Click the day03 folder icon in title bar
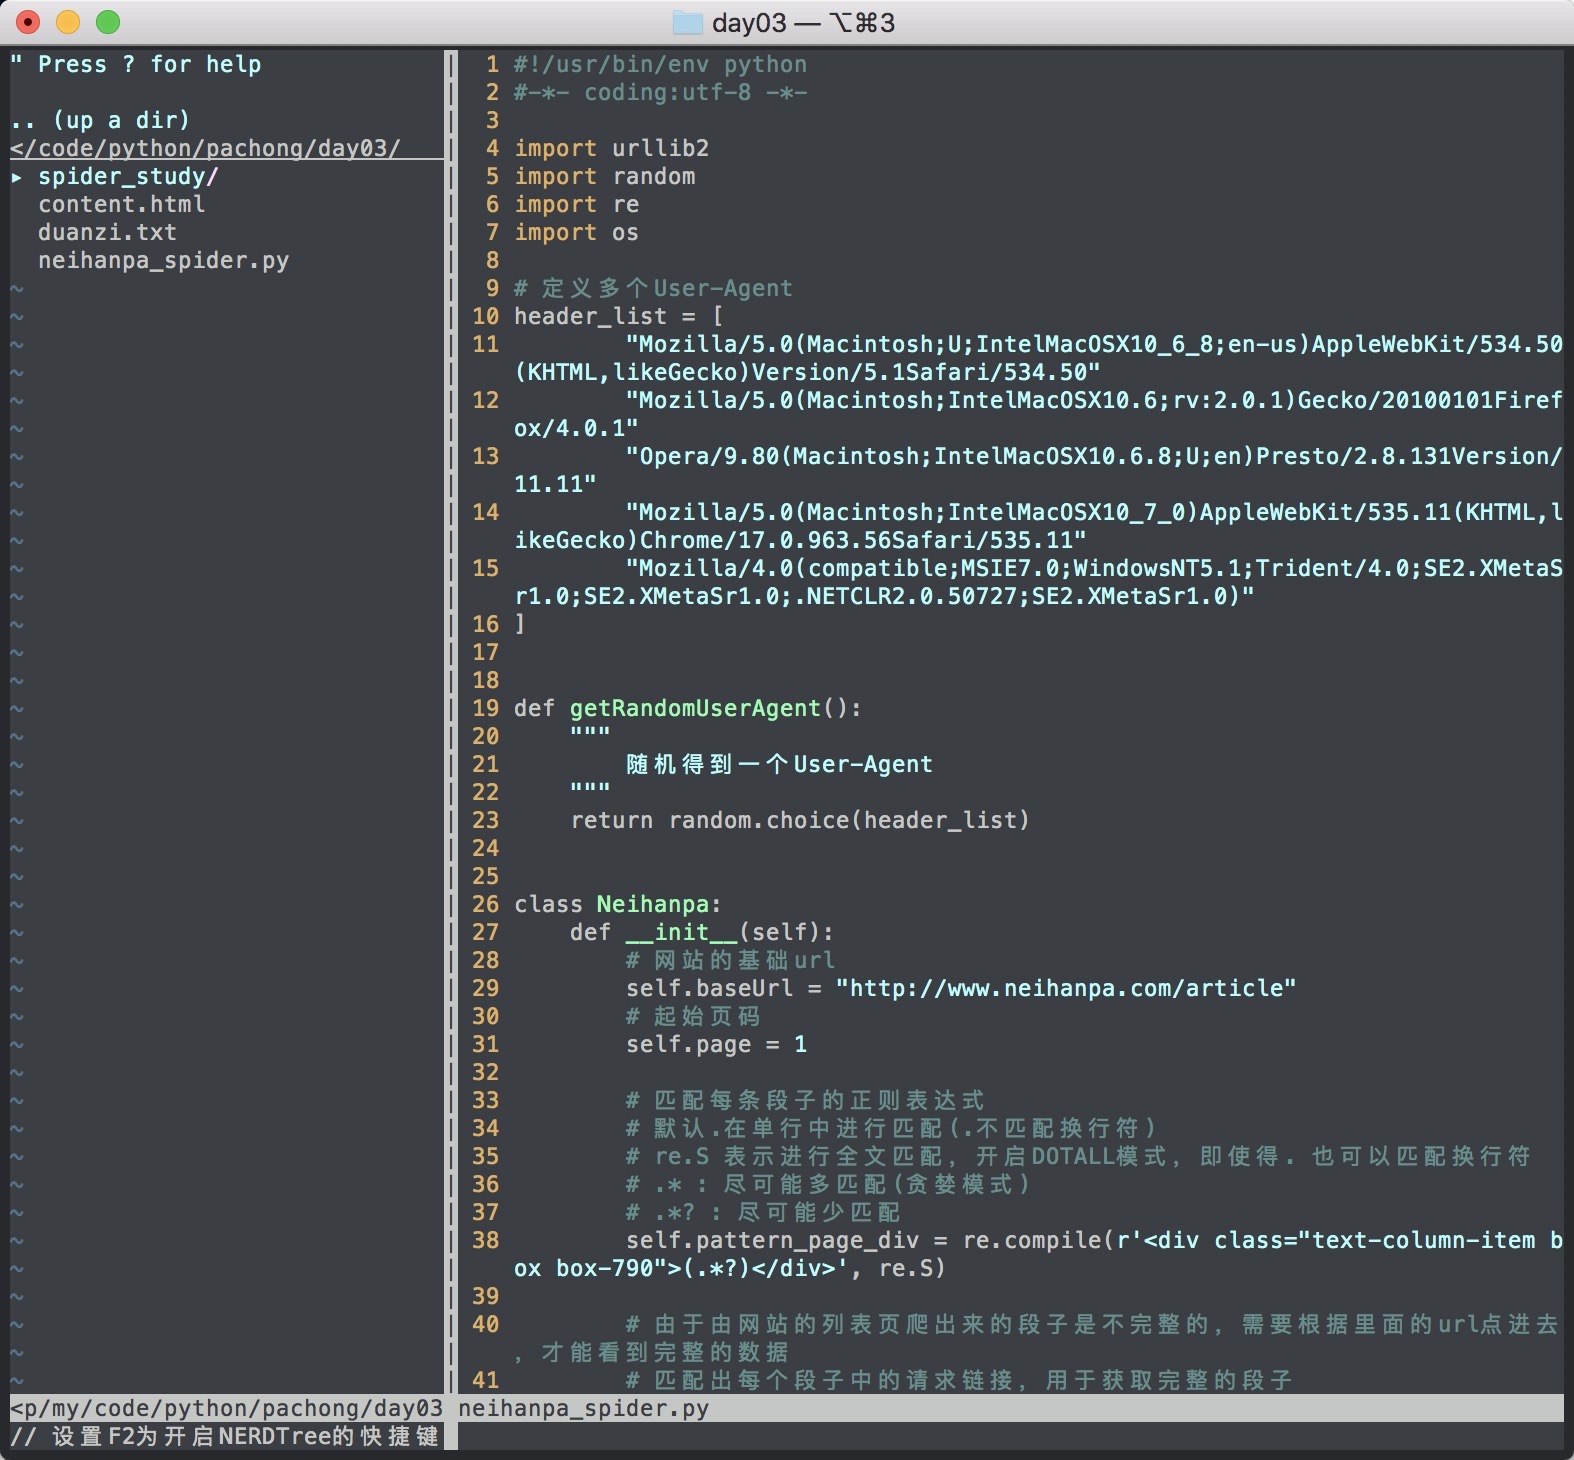Screen dimensions: 1574x1460 pos(688,22)
